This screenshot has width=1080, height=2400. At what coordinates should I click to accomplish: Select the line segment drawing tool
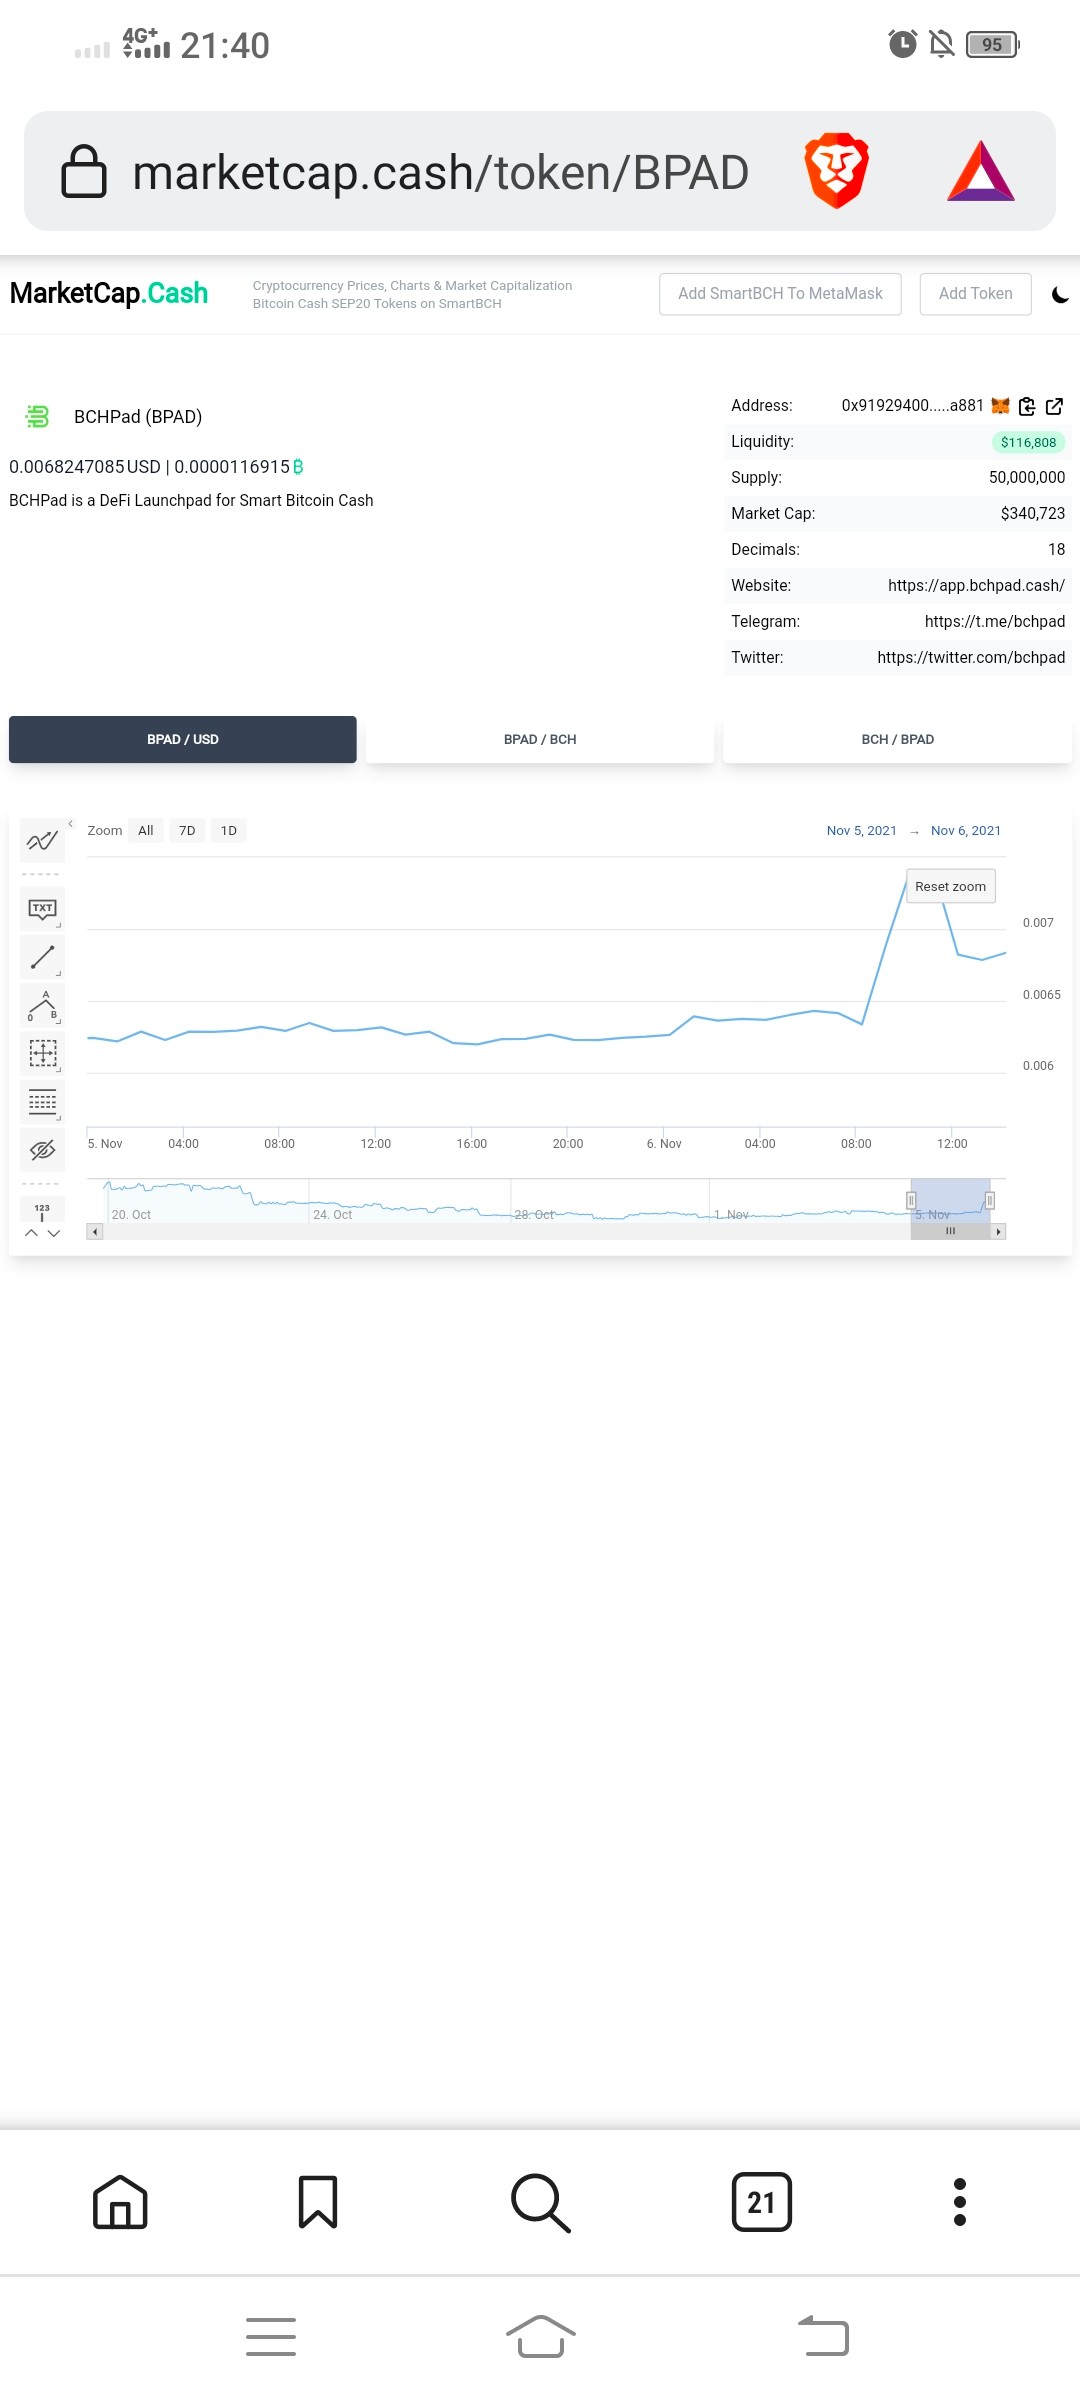42,957
